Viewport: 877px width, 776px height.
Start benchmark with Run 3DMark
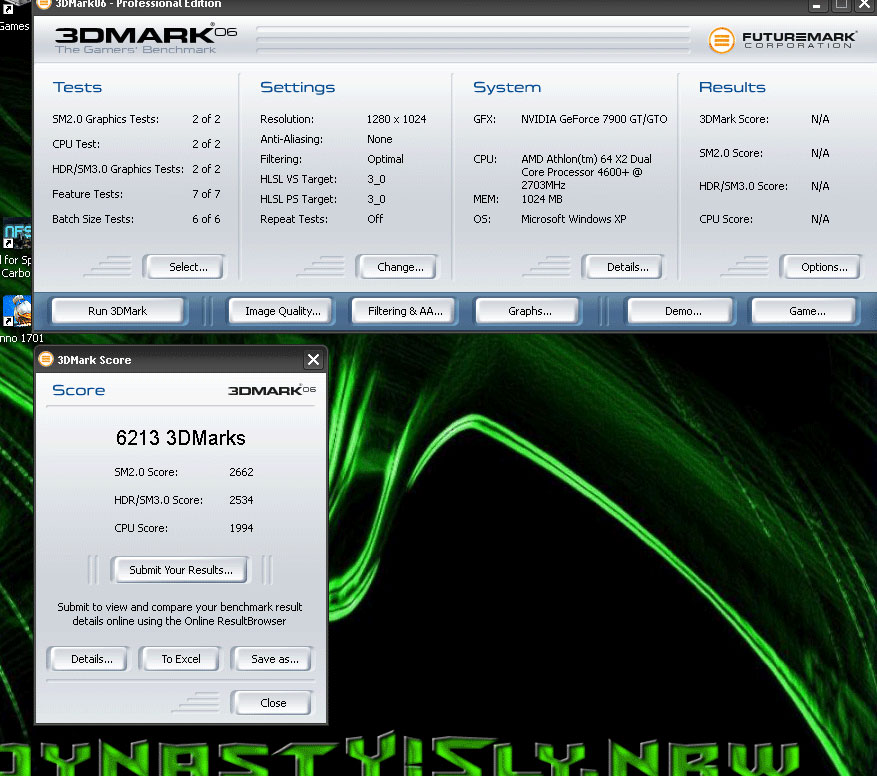coord(117,311)
